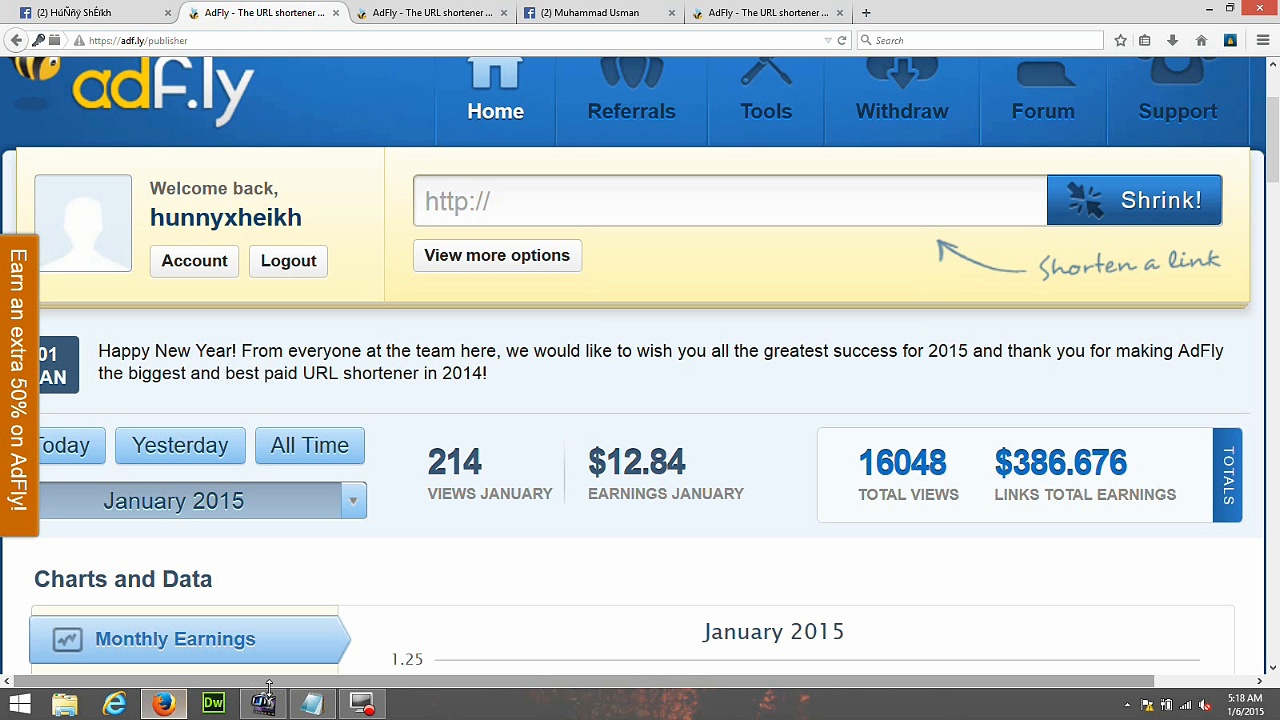Click the magnifier icon in search box
This screenshot has width=1280, height=720.
point(866,40)
